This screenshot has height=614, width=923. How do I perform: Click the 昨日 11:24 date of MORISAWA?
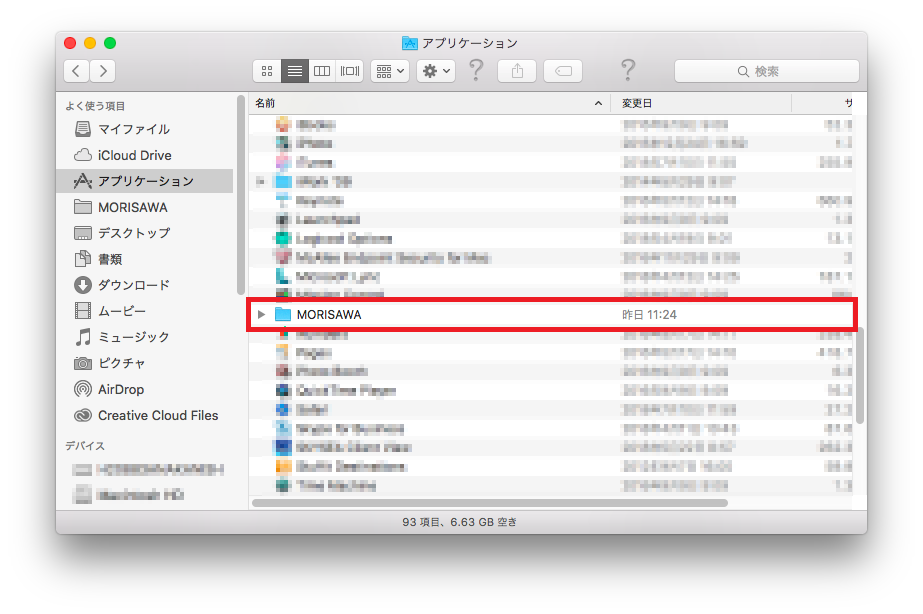coord(649,315)
